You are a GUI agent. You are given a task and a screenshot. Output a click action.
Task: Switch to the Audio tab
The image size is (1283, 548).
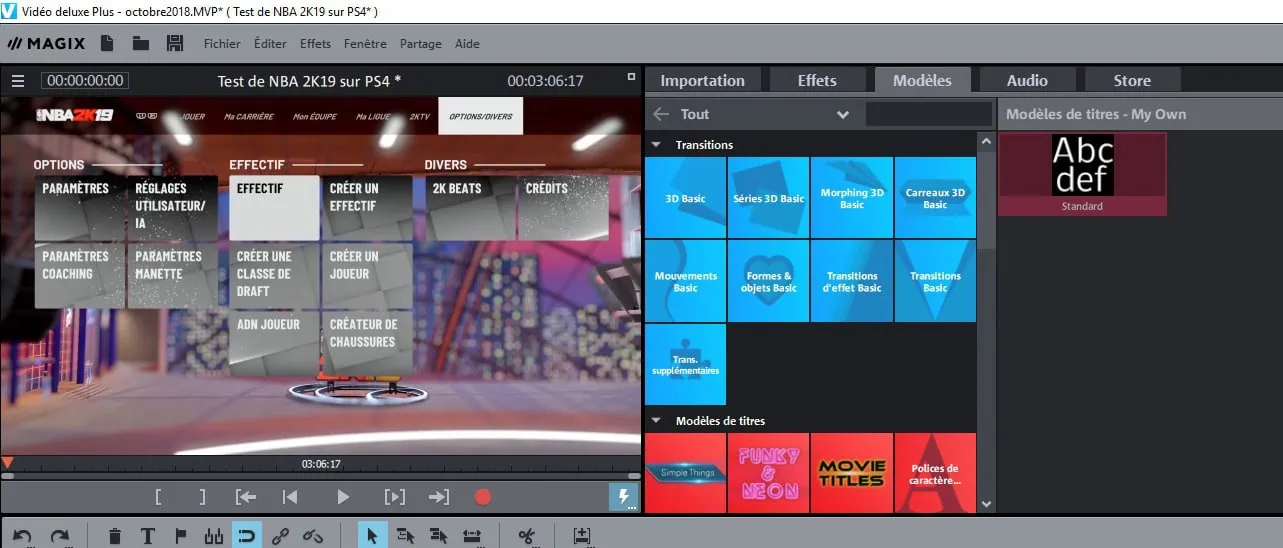[x=1027, y=81]
